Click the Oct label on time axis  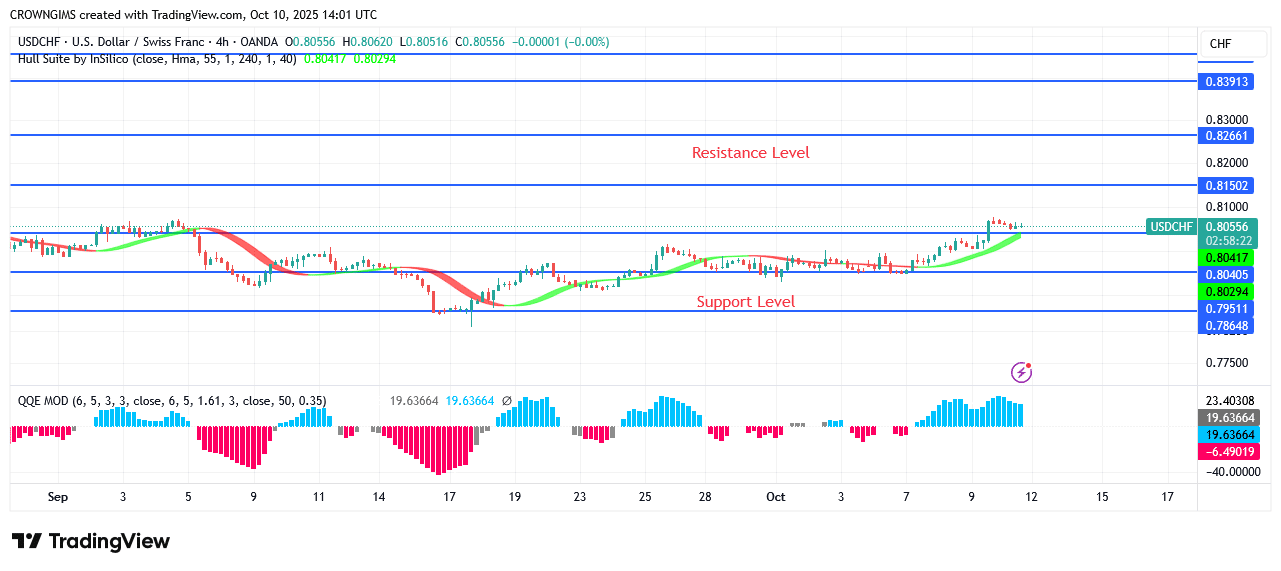775,497
